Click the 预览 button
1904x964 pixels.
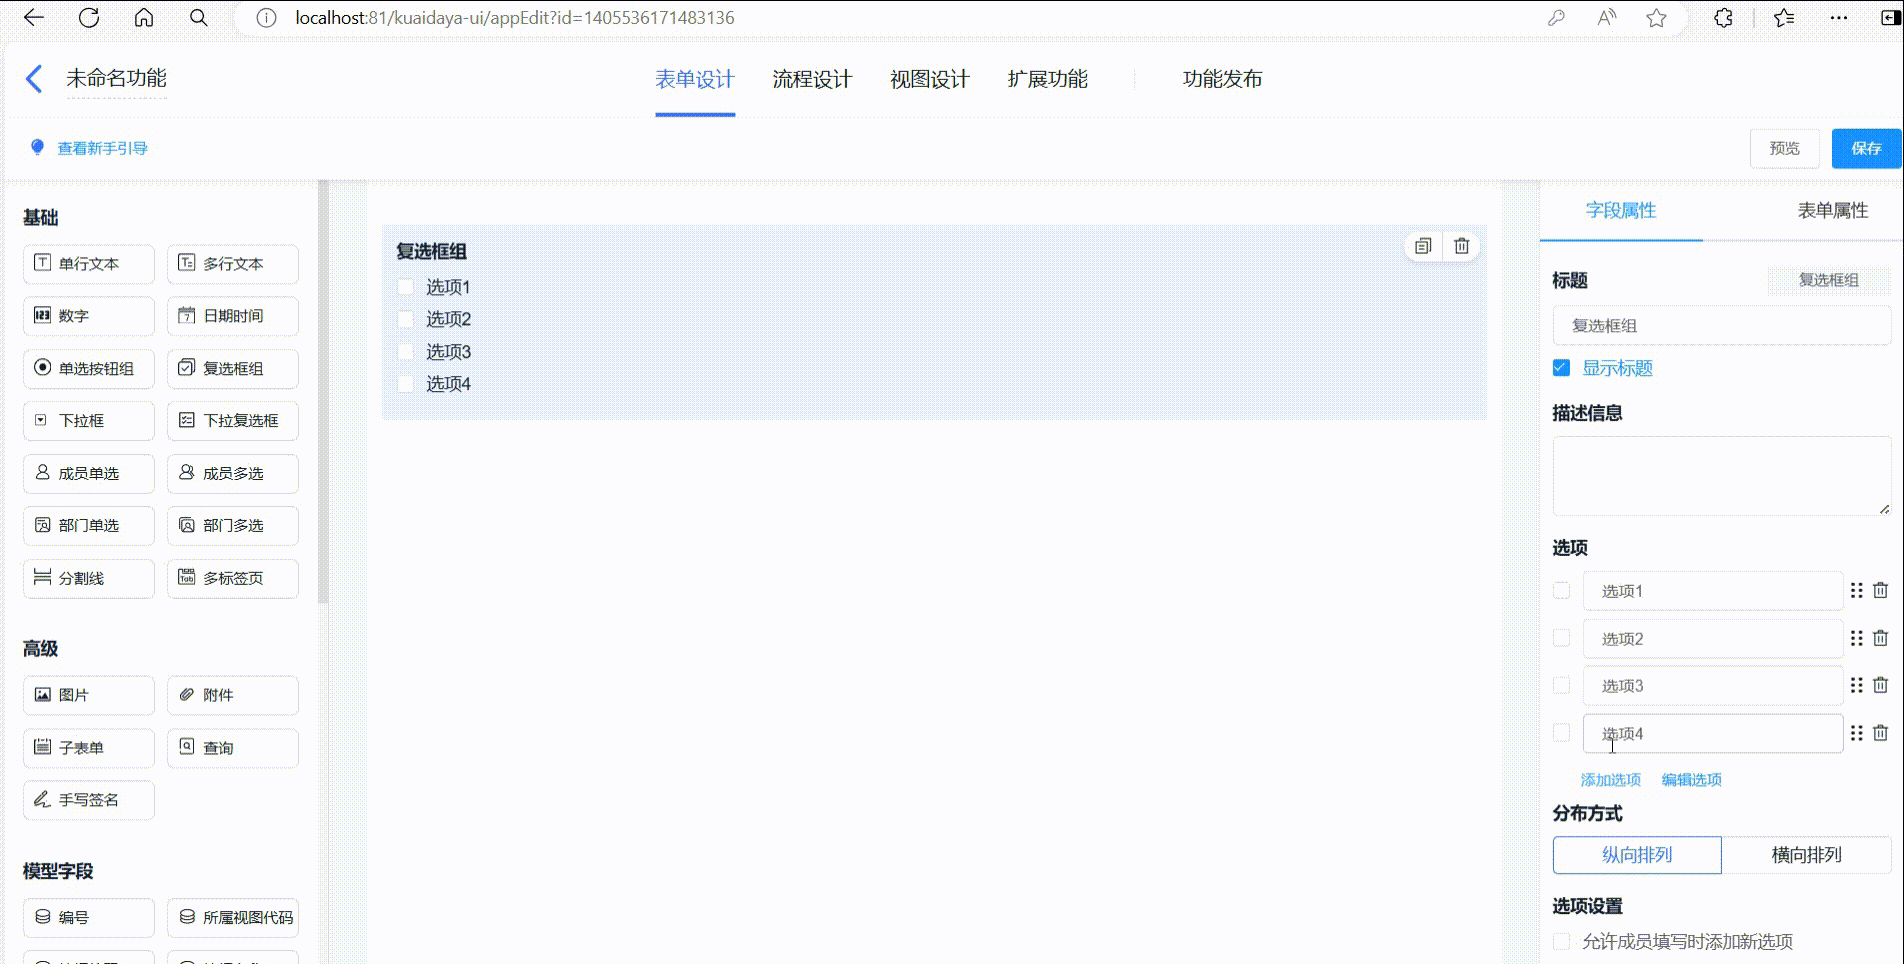[x=1785, y=148]
